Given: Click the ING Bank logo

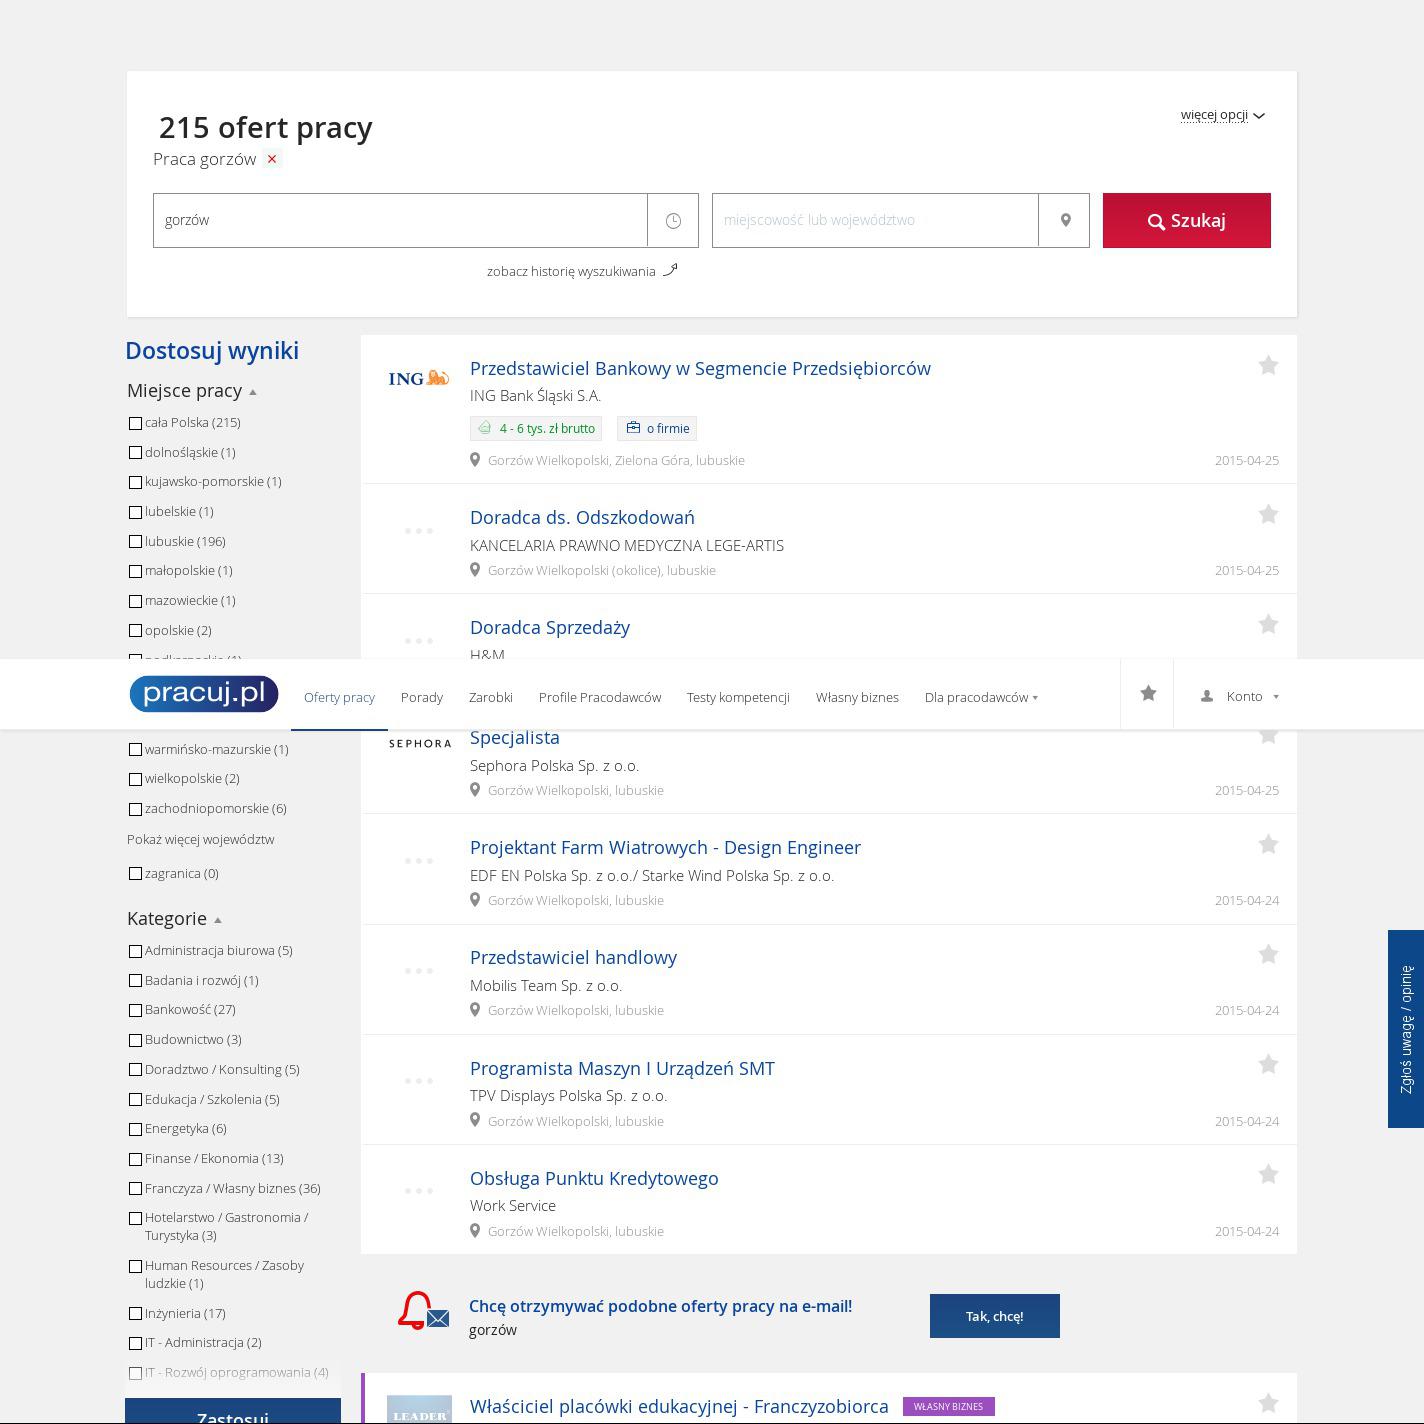Looking at the screenshot, I should point(419,378).
